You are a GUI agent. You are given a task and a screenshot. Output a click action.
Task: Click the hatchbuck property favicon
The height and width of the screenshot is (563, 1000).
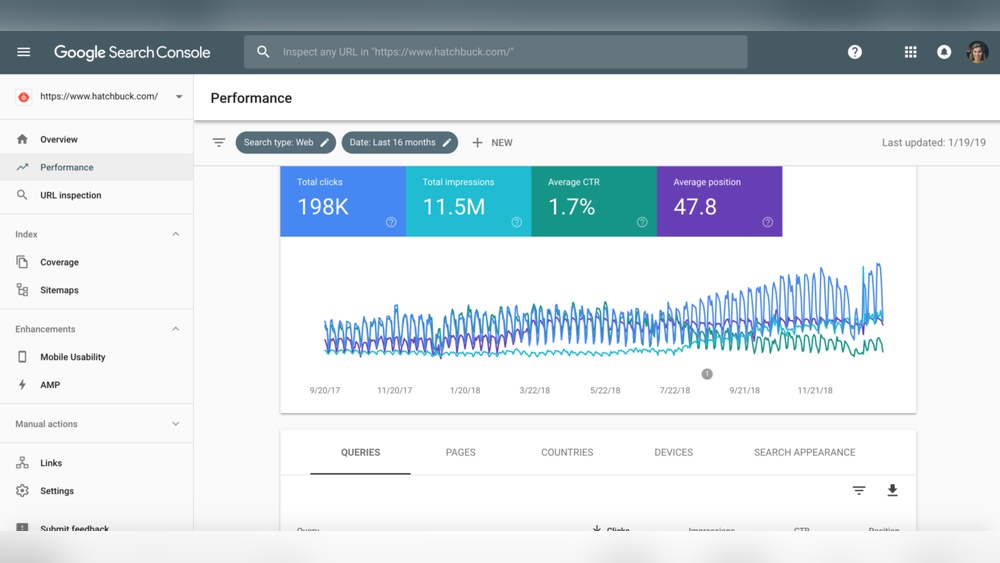point(24,97)
